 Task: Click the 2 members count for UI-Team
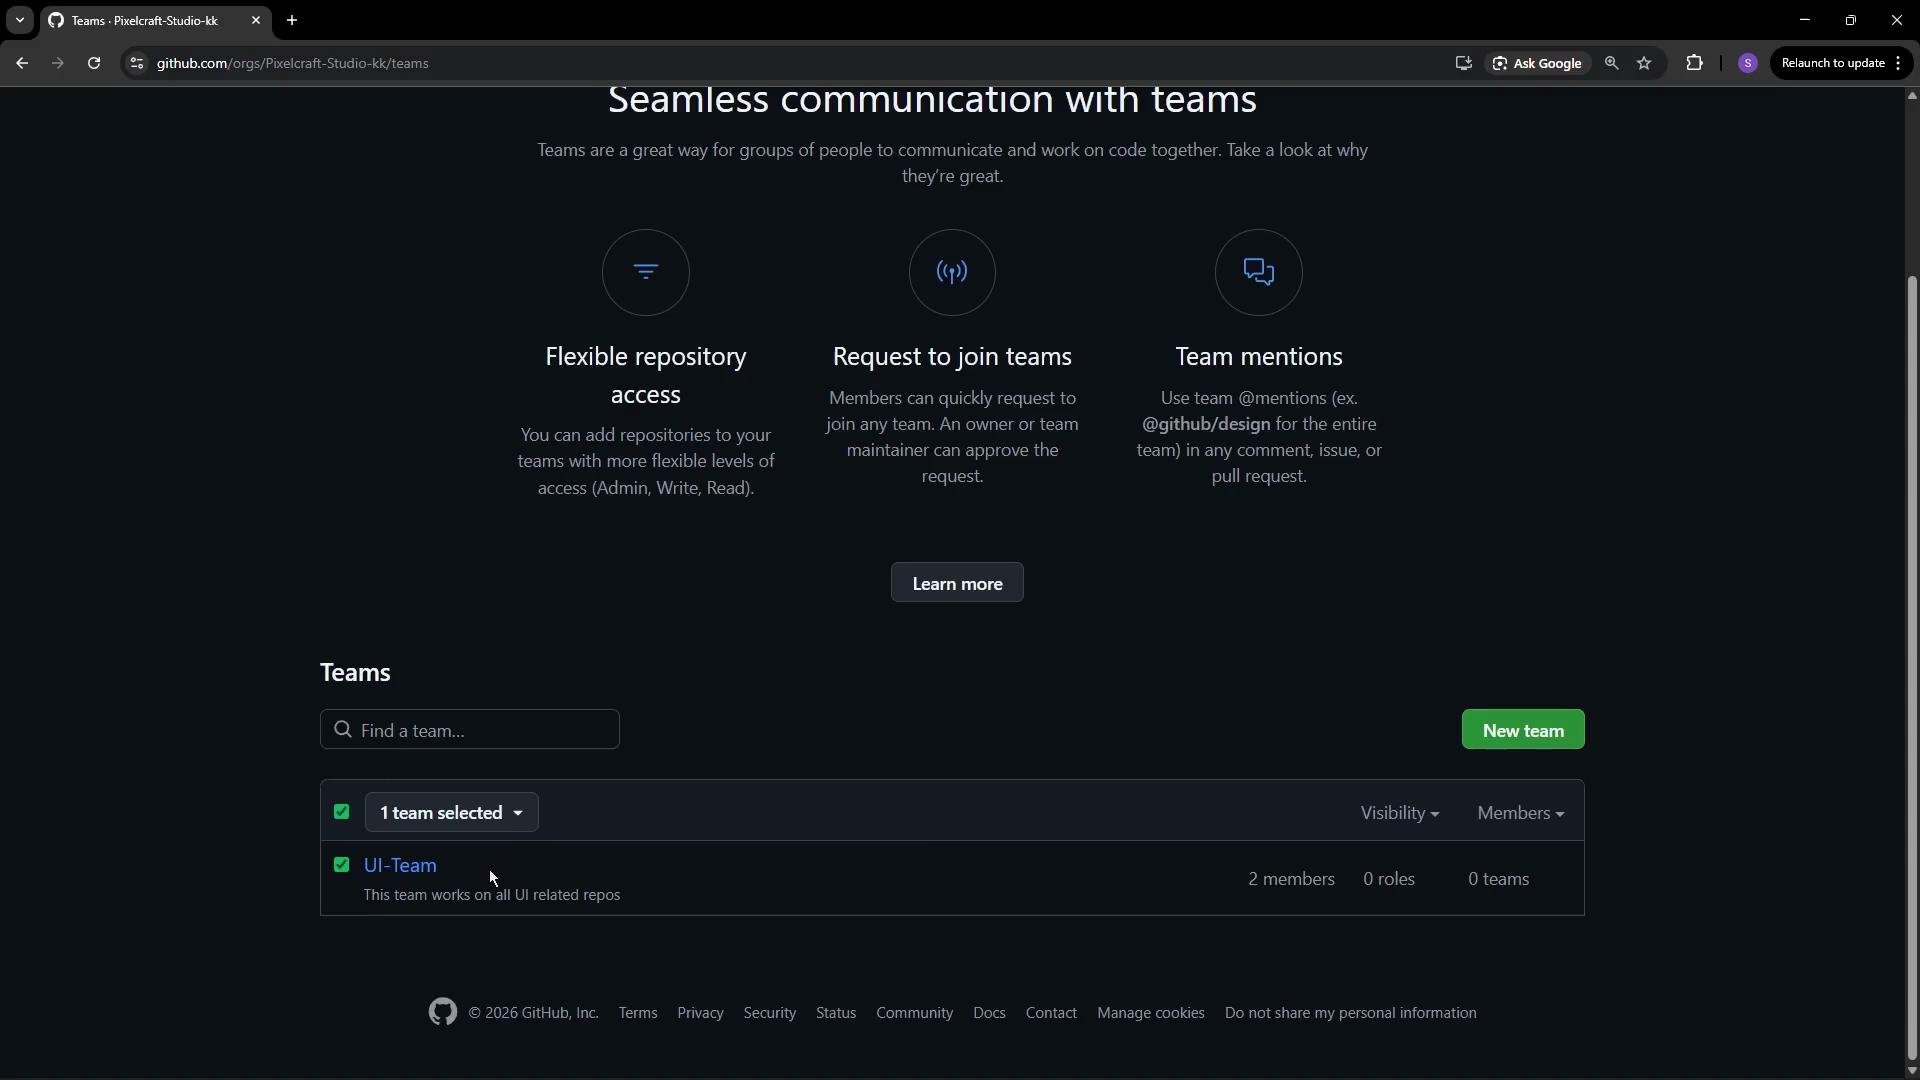coord(1291,879)
